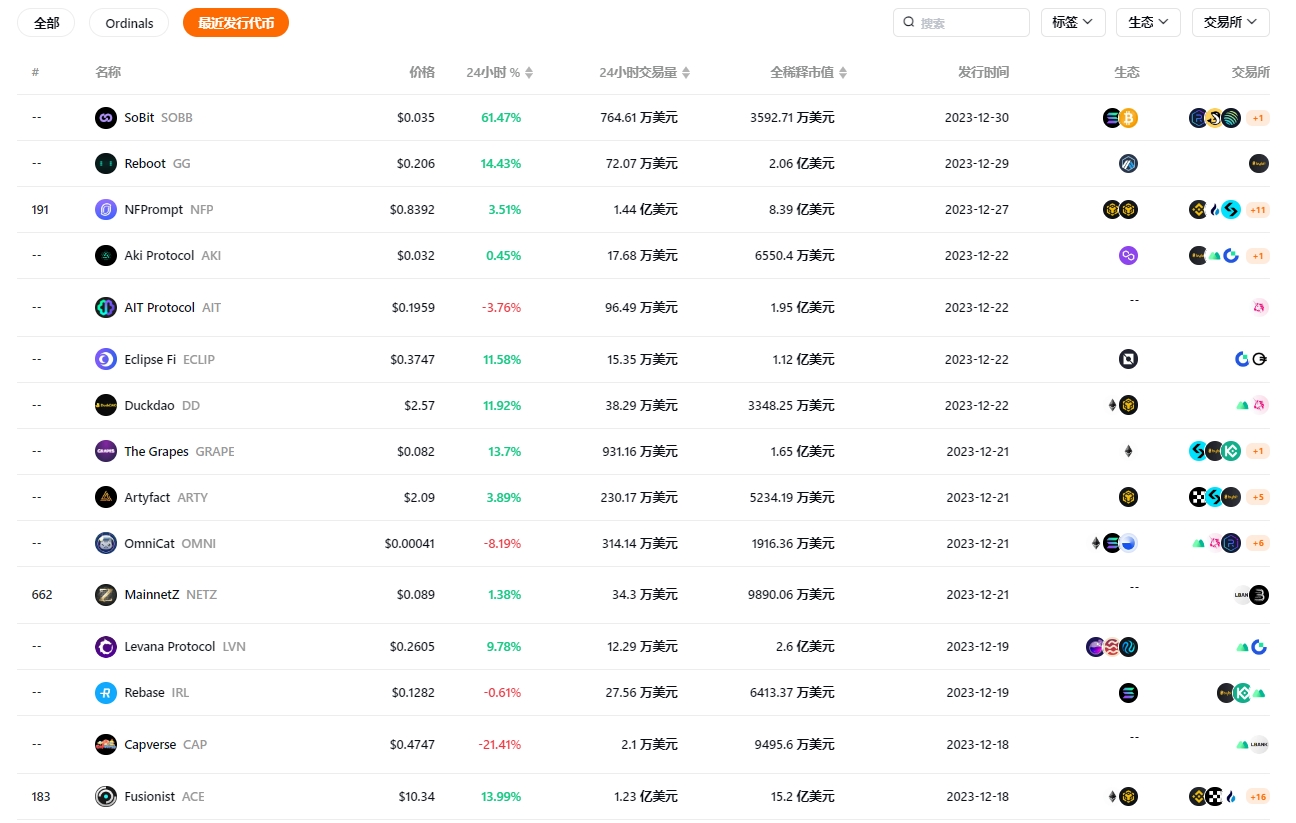Screen dimensions: 1296x823
Task: Open the Fusionist coin name link
Action: (x=150, y=797)
